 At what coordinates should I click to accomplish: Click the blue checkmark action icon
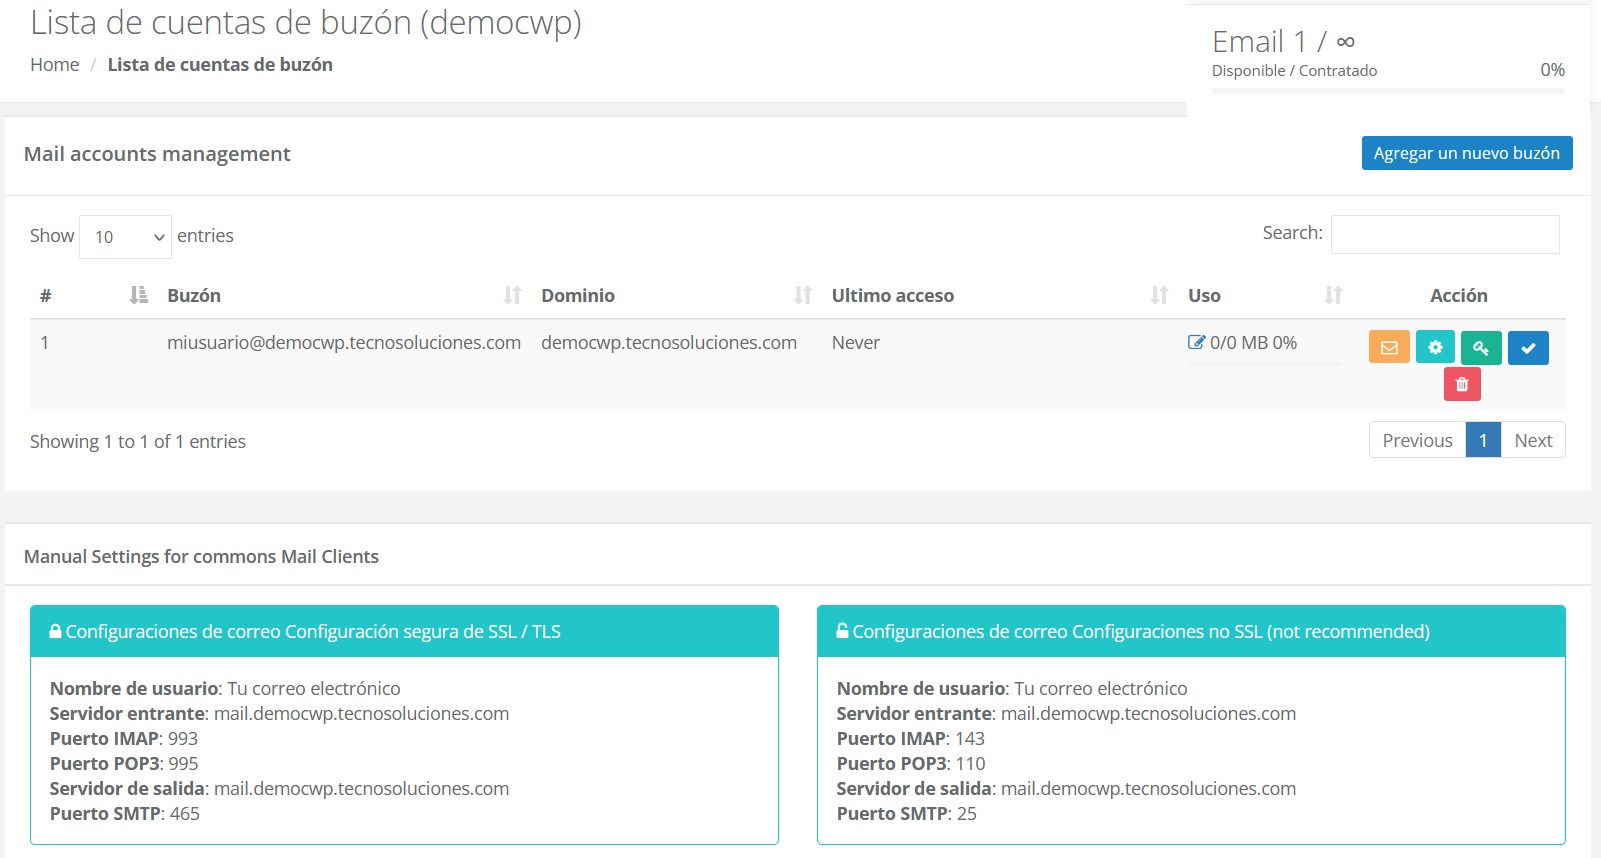[x=1528, y=348]
